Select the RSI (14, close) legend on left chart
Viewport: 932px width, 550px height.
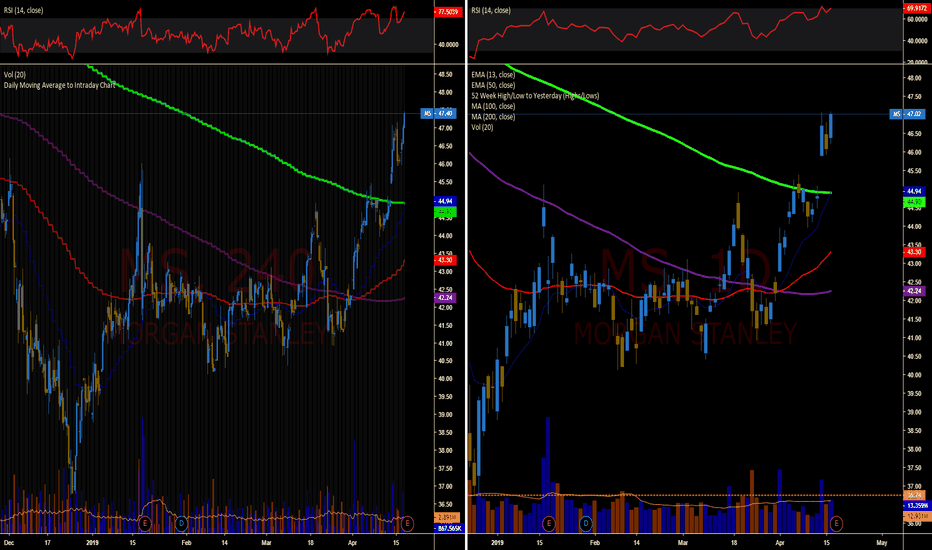(23, 10)
